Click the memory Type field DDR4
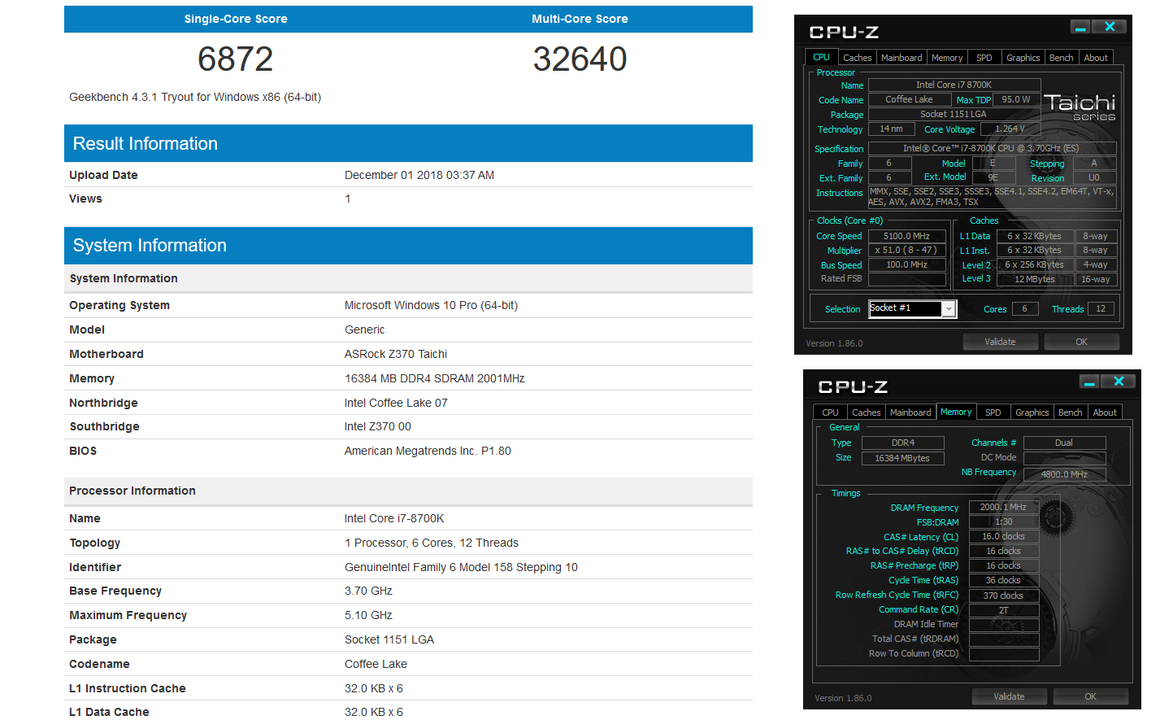 pyautogui.click(x=903, y=443)
